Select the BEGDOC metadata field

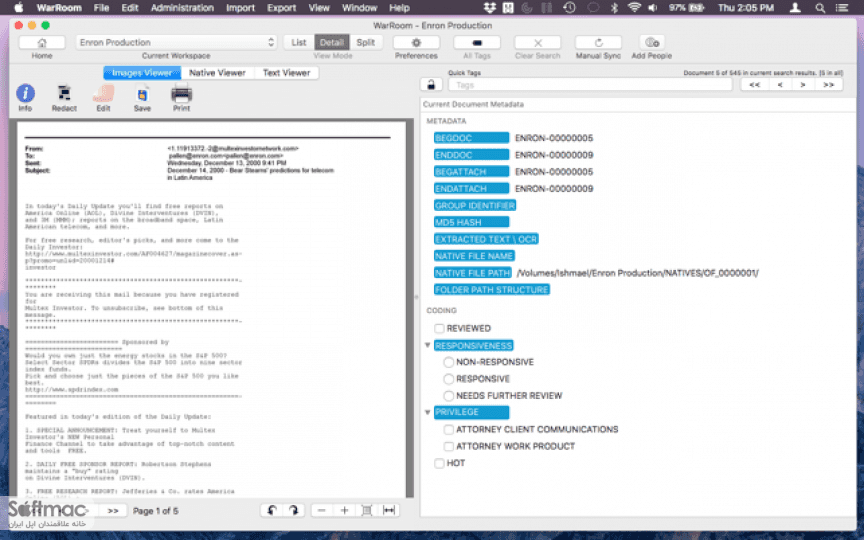471,138
